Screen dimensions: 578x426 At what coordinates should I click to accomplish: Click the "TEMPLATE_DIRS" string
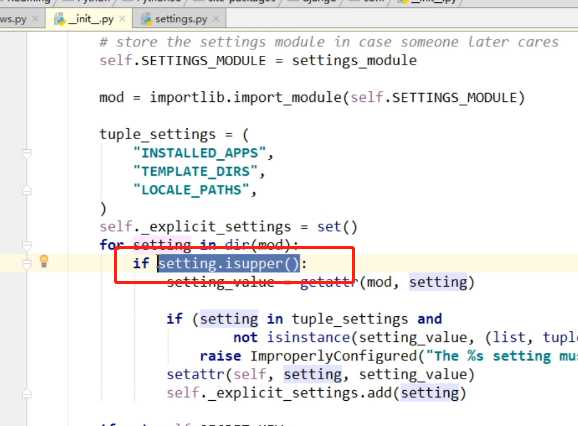point(196,171)
